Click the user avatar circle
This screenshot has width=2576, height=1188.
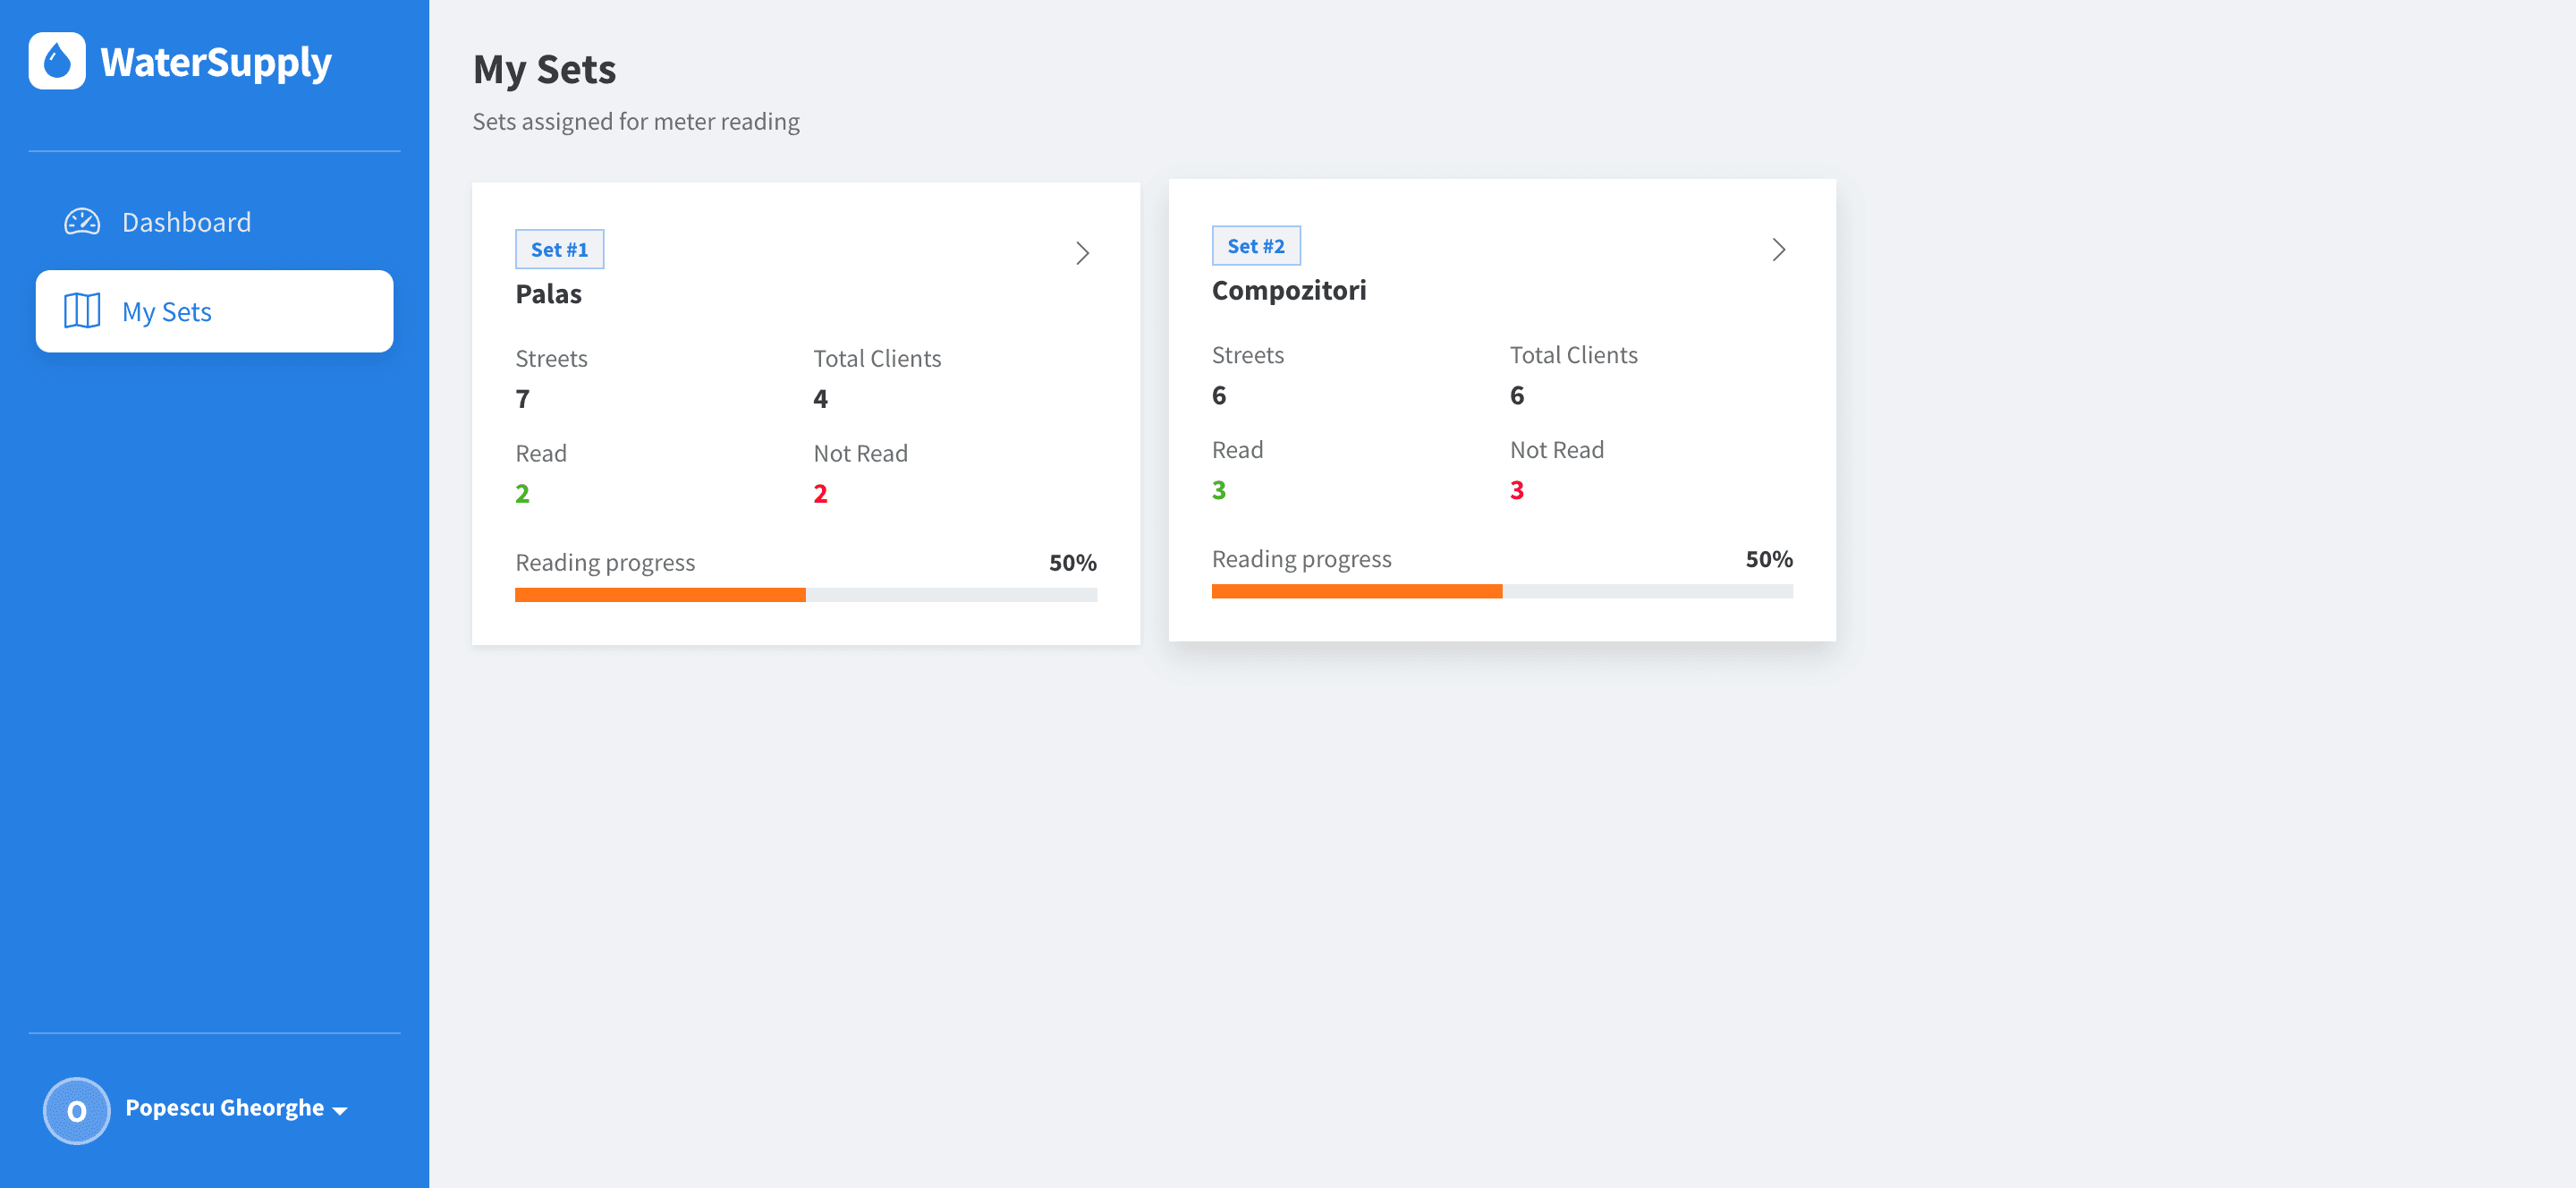coord(76,1110)
